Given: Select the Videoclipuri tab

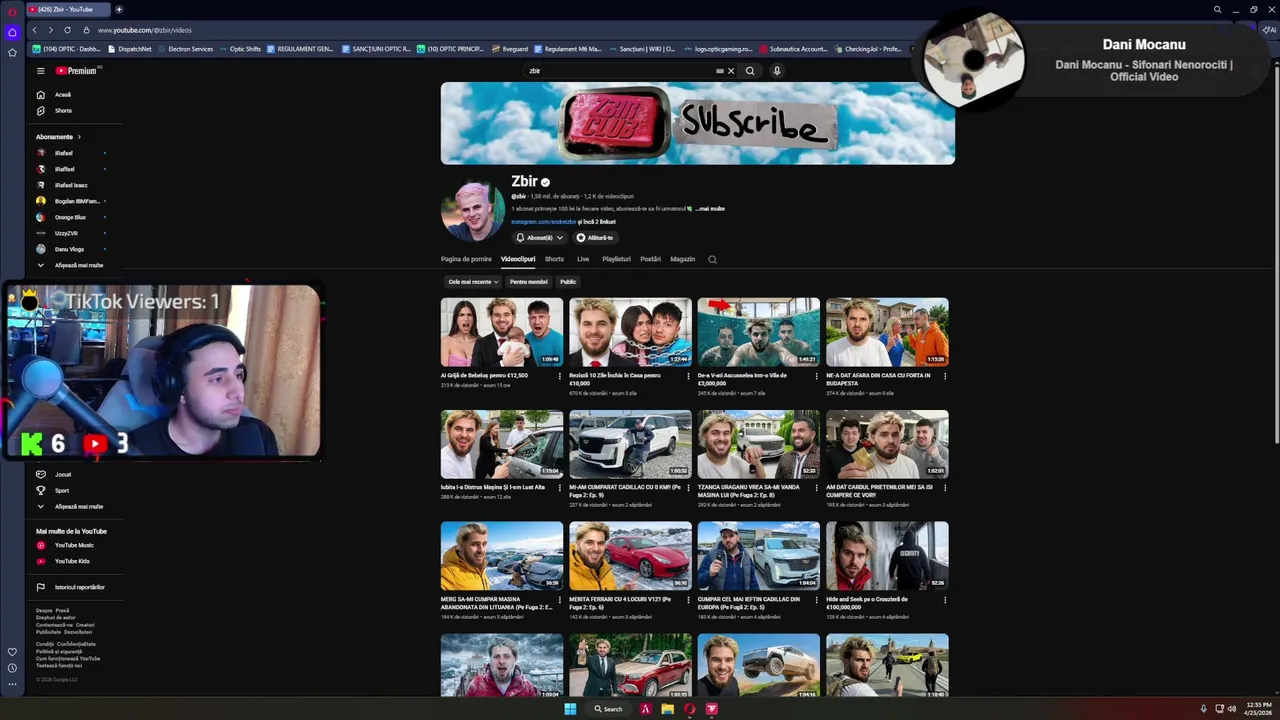Looking at the screenshot, I should pyautogui.click(x=518, y=259).
